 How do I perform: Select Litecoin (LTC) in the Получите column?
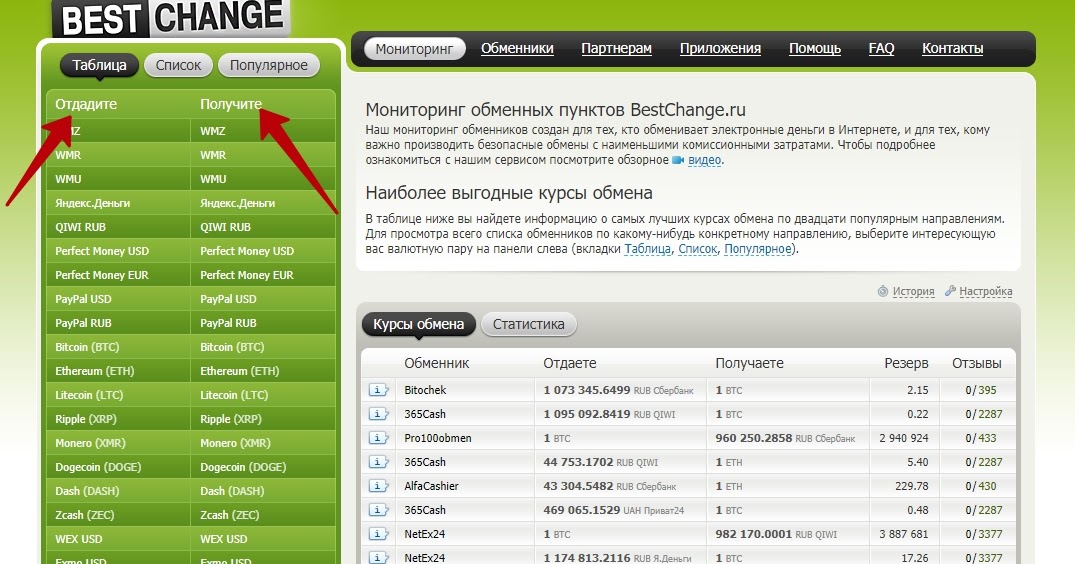click(x=263, y=395)
